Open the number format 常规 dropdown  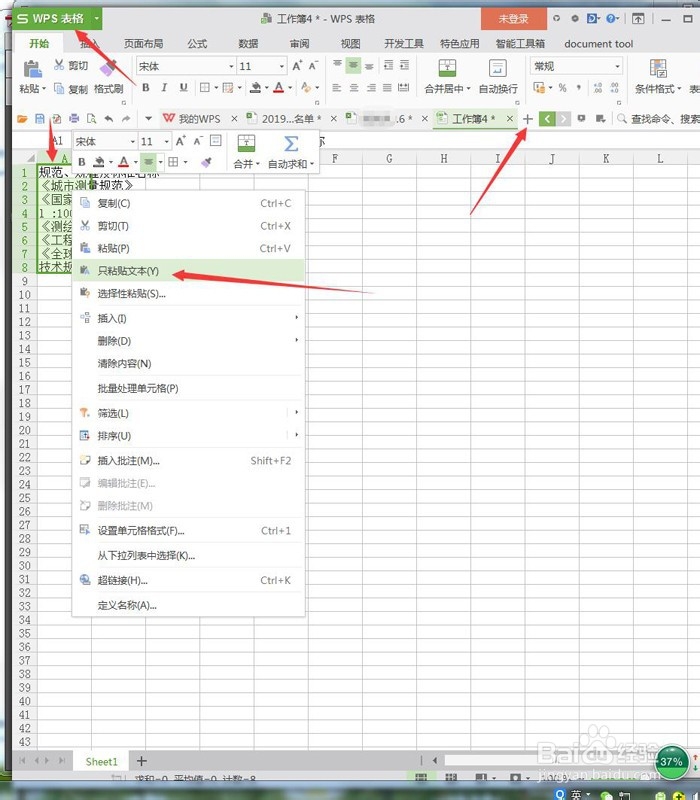click(617, 66)
